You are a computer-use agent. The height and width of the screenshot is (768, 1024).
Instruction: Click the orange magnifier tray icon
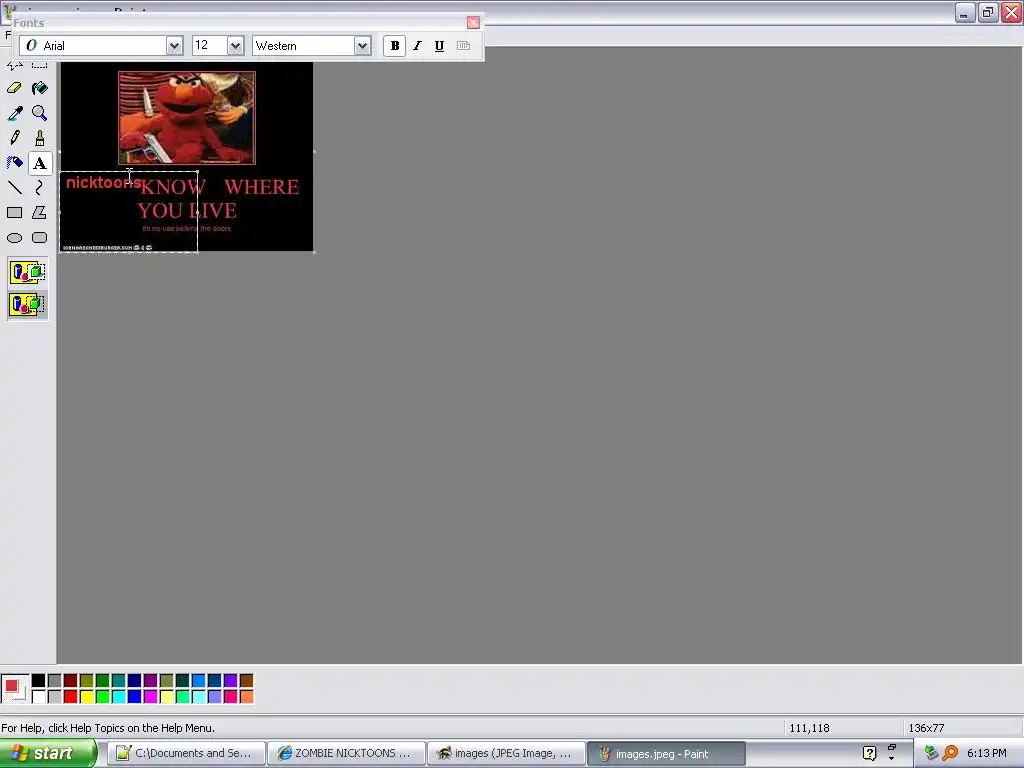click(950, 754)
